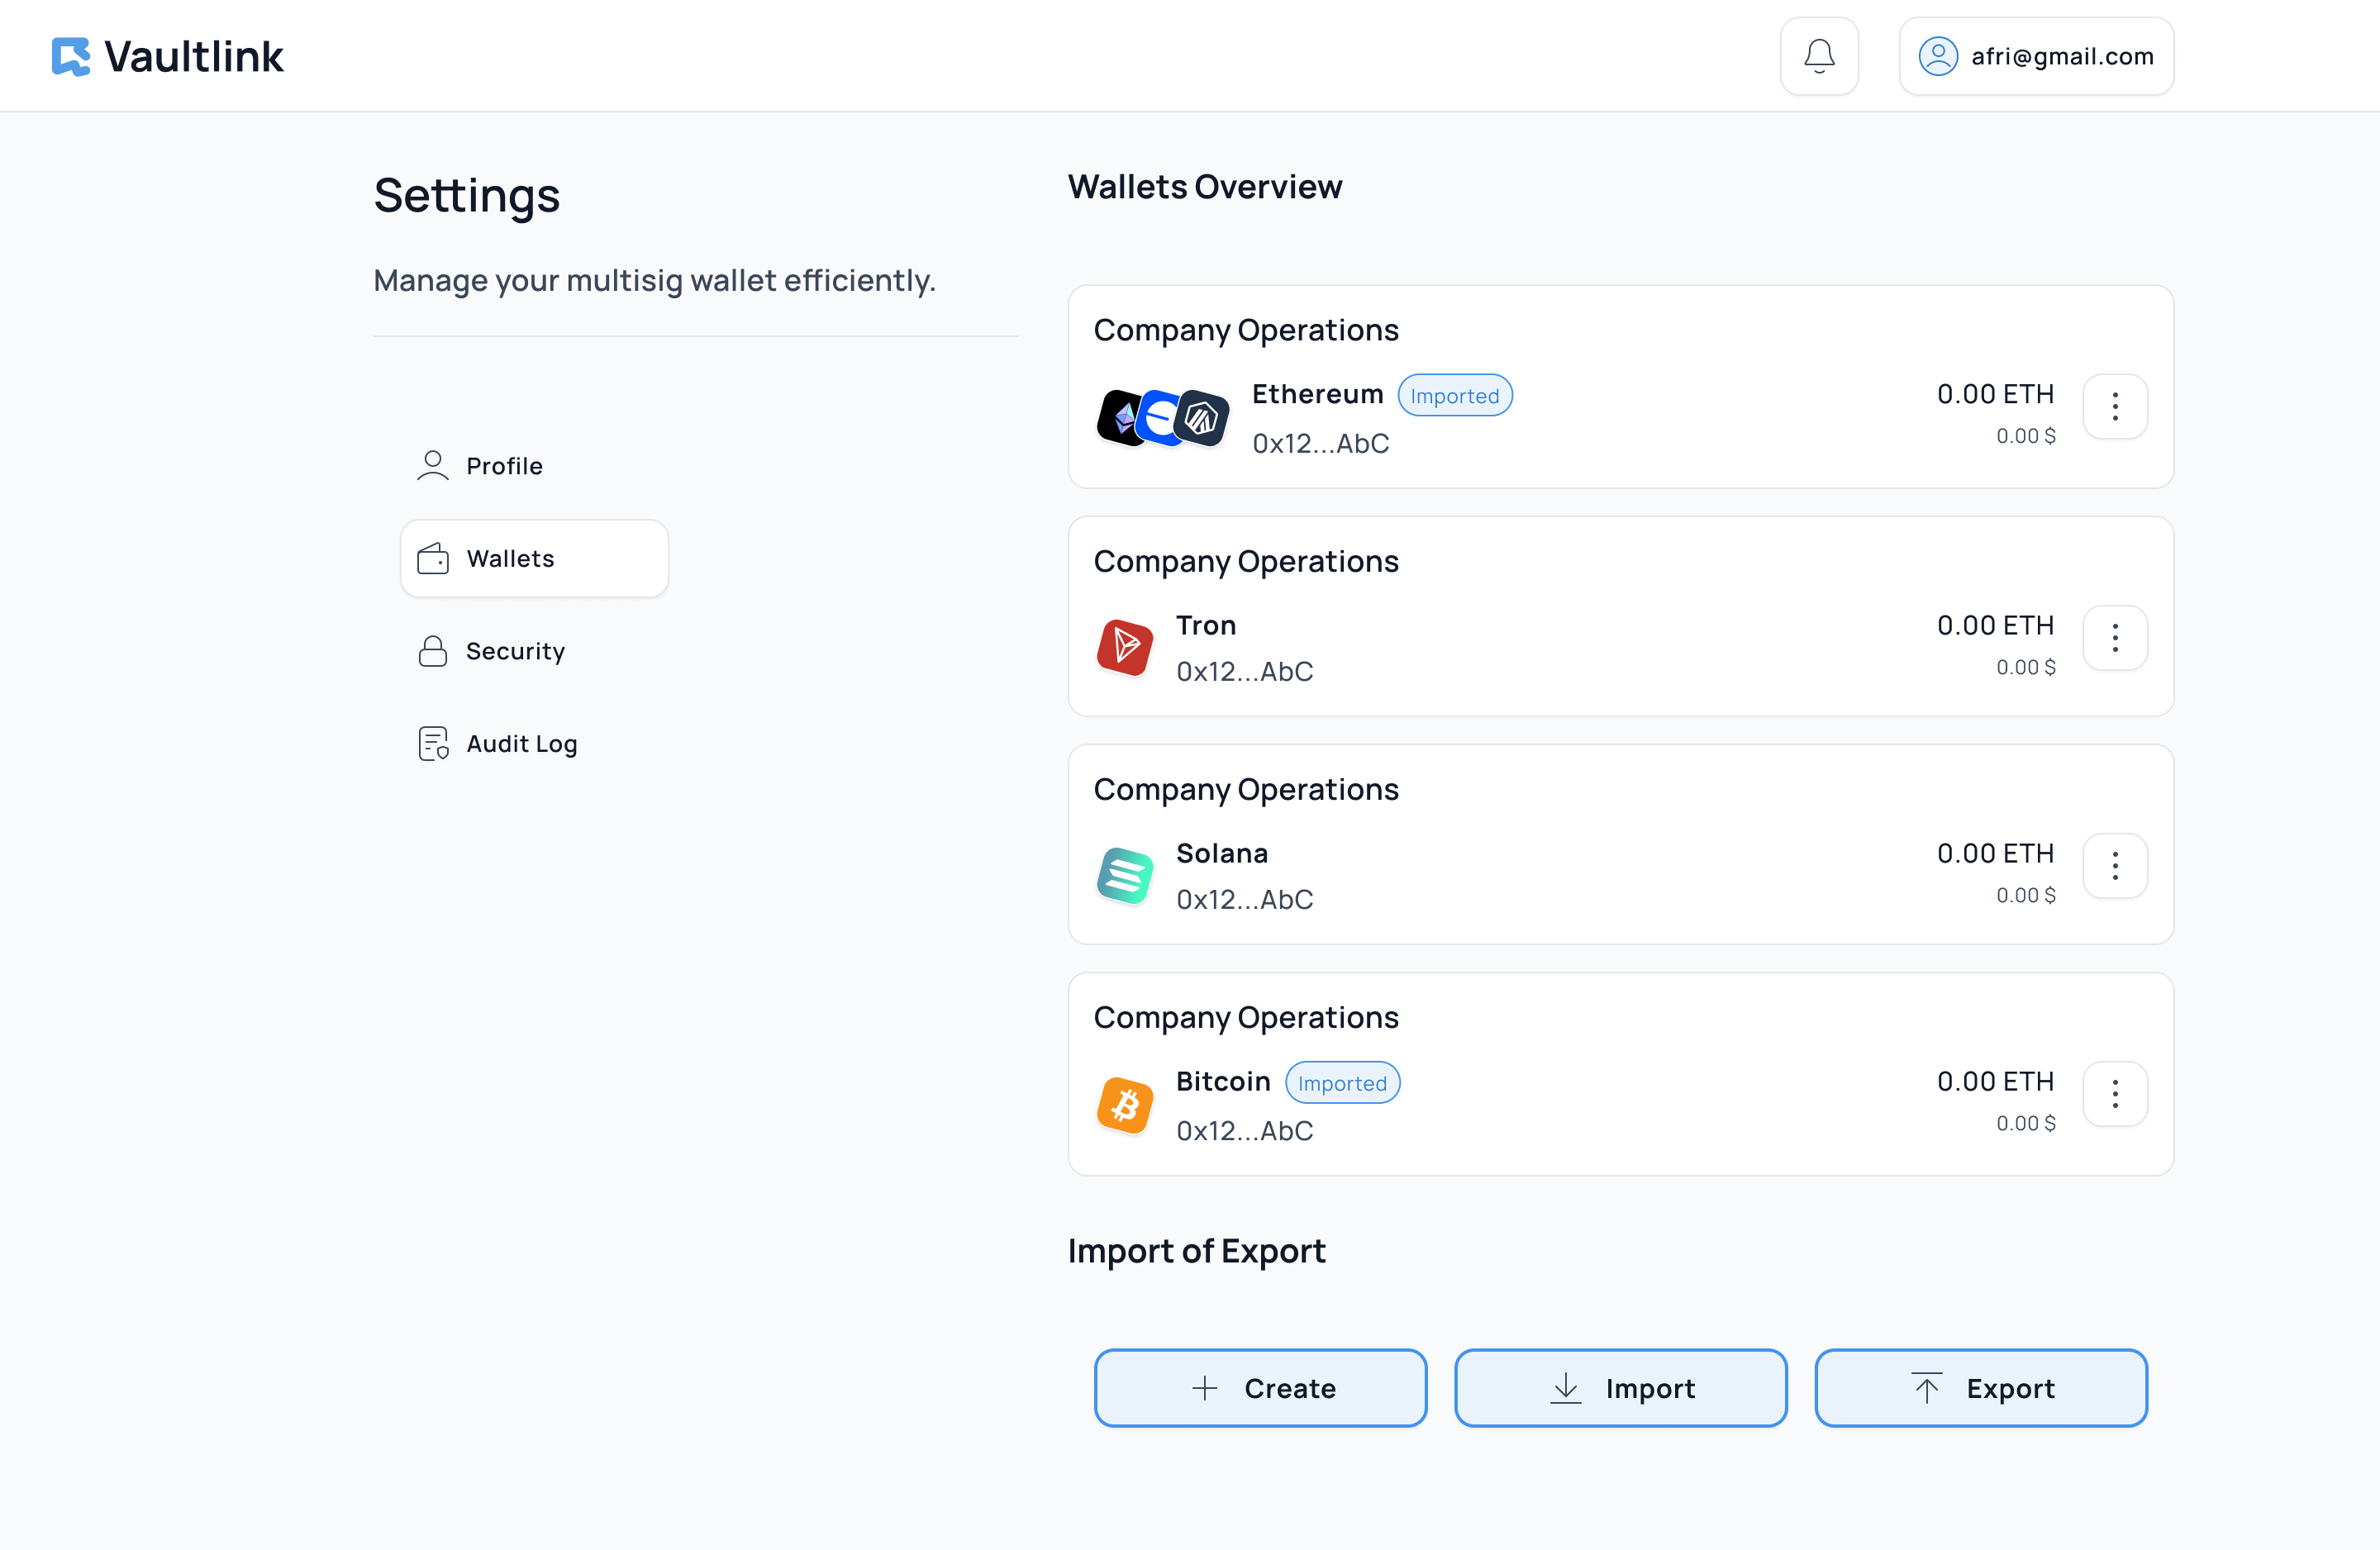
Task: Click Company Operations title above Tron
Action: coord(1245,561)
